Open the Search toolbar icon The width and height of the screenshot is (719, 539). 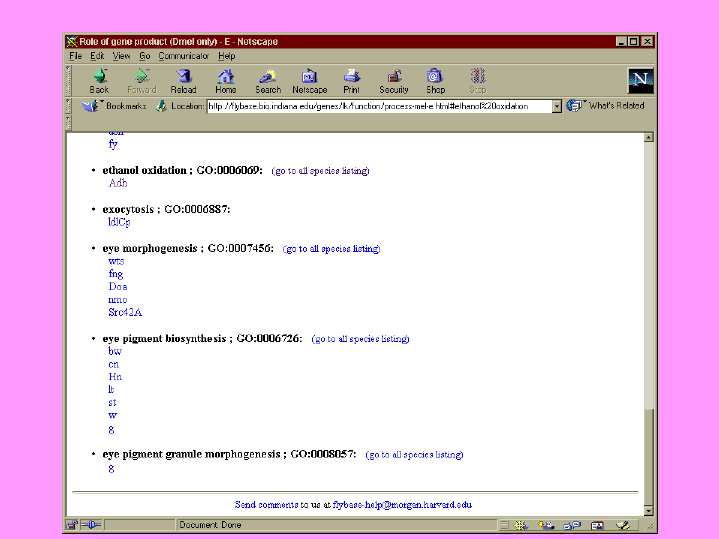pyautogui.click(x=268, y=78)
